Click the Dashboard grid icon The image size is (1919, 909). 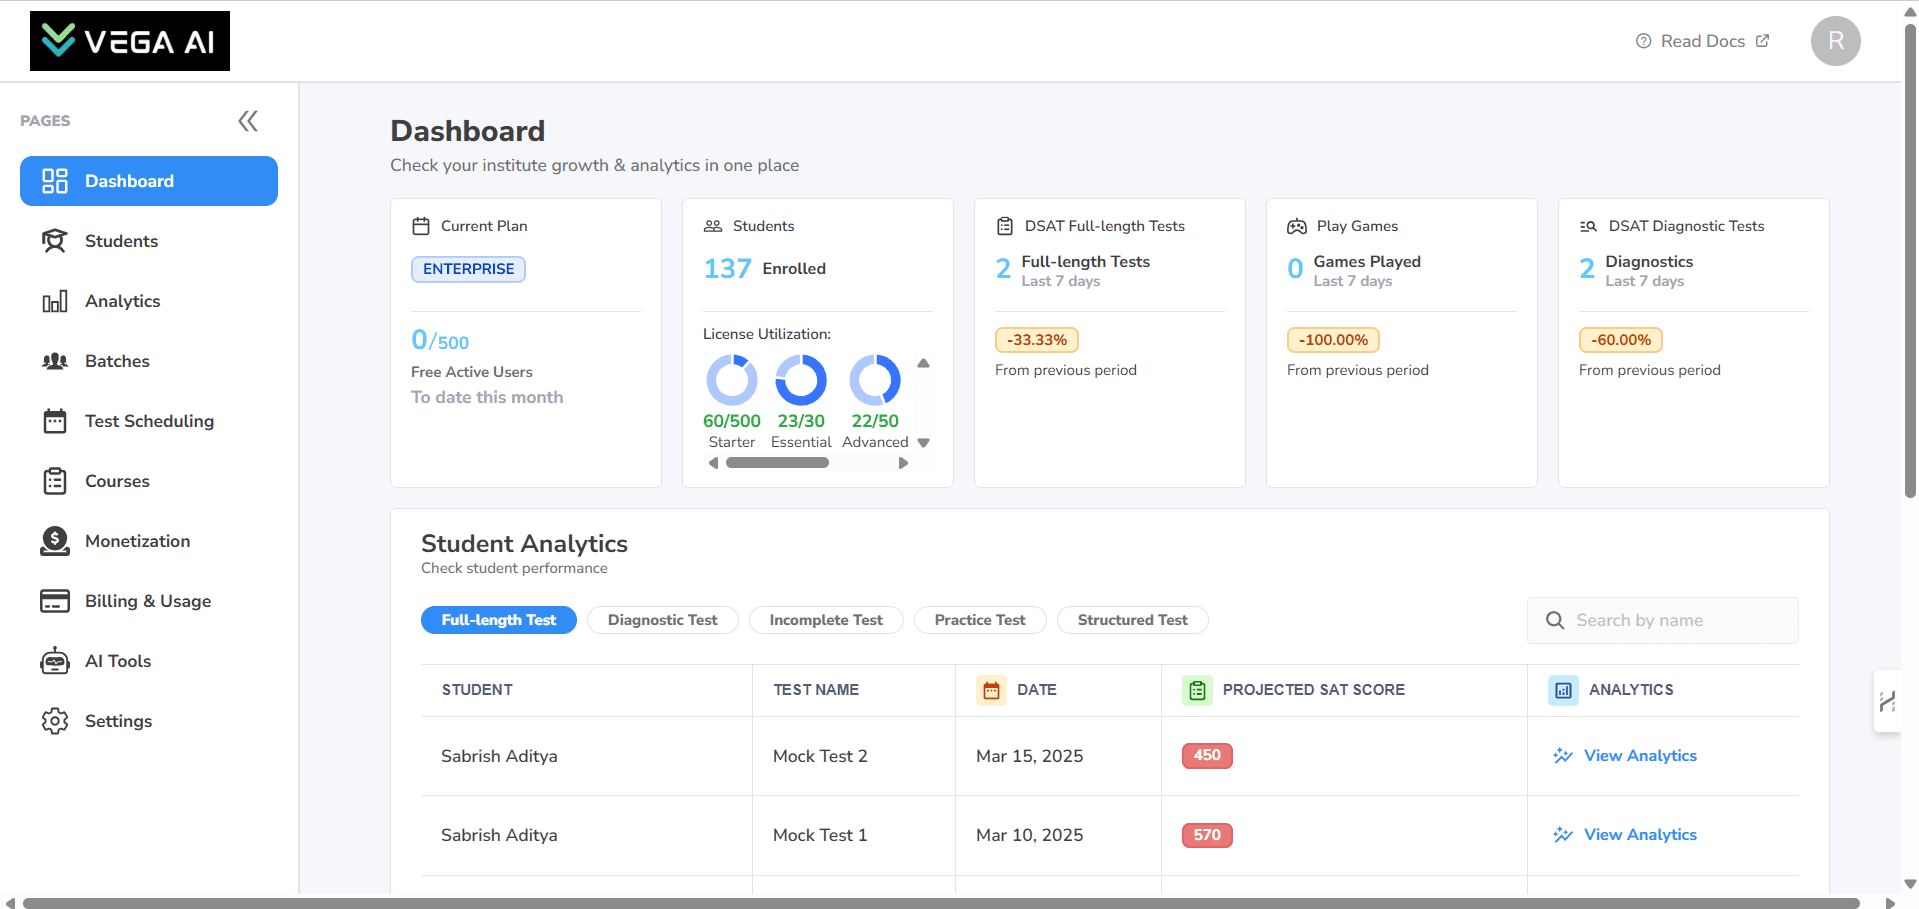pos(55,181)
